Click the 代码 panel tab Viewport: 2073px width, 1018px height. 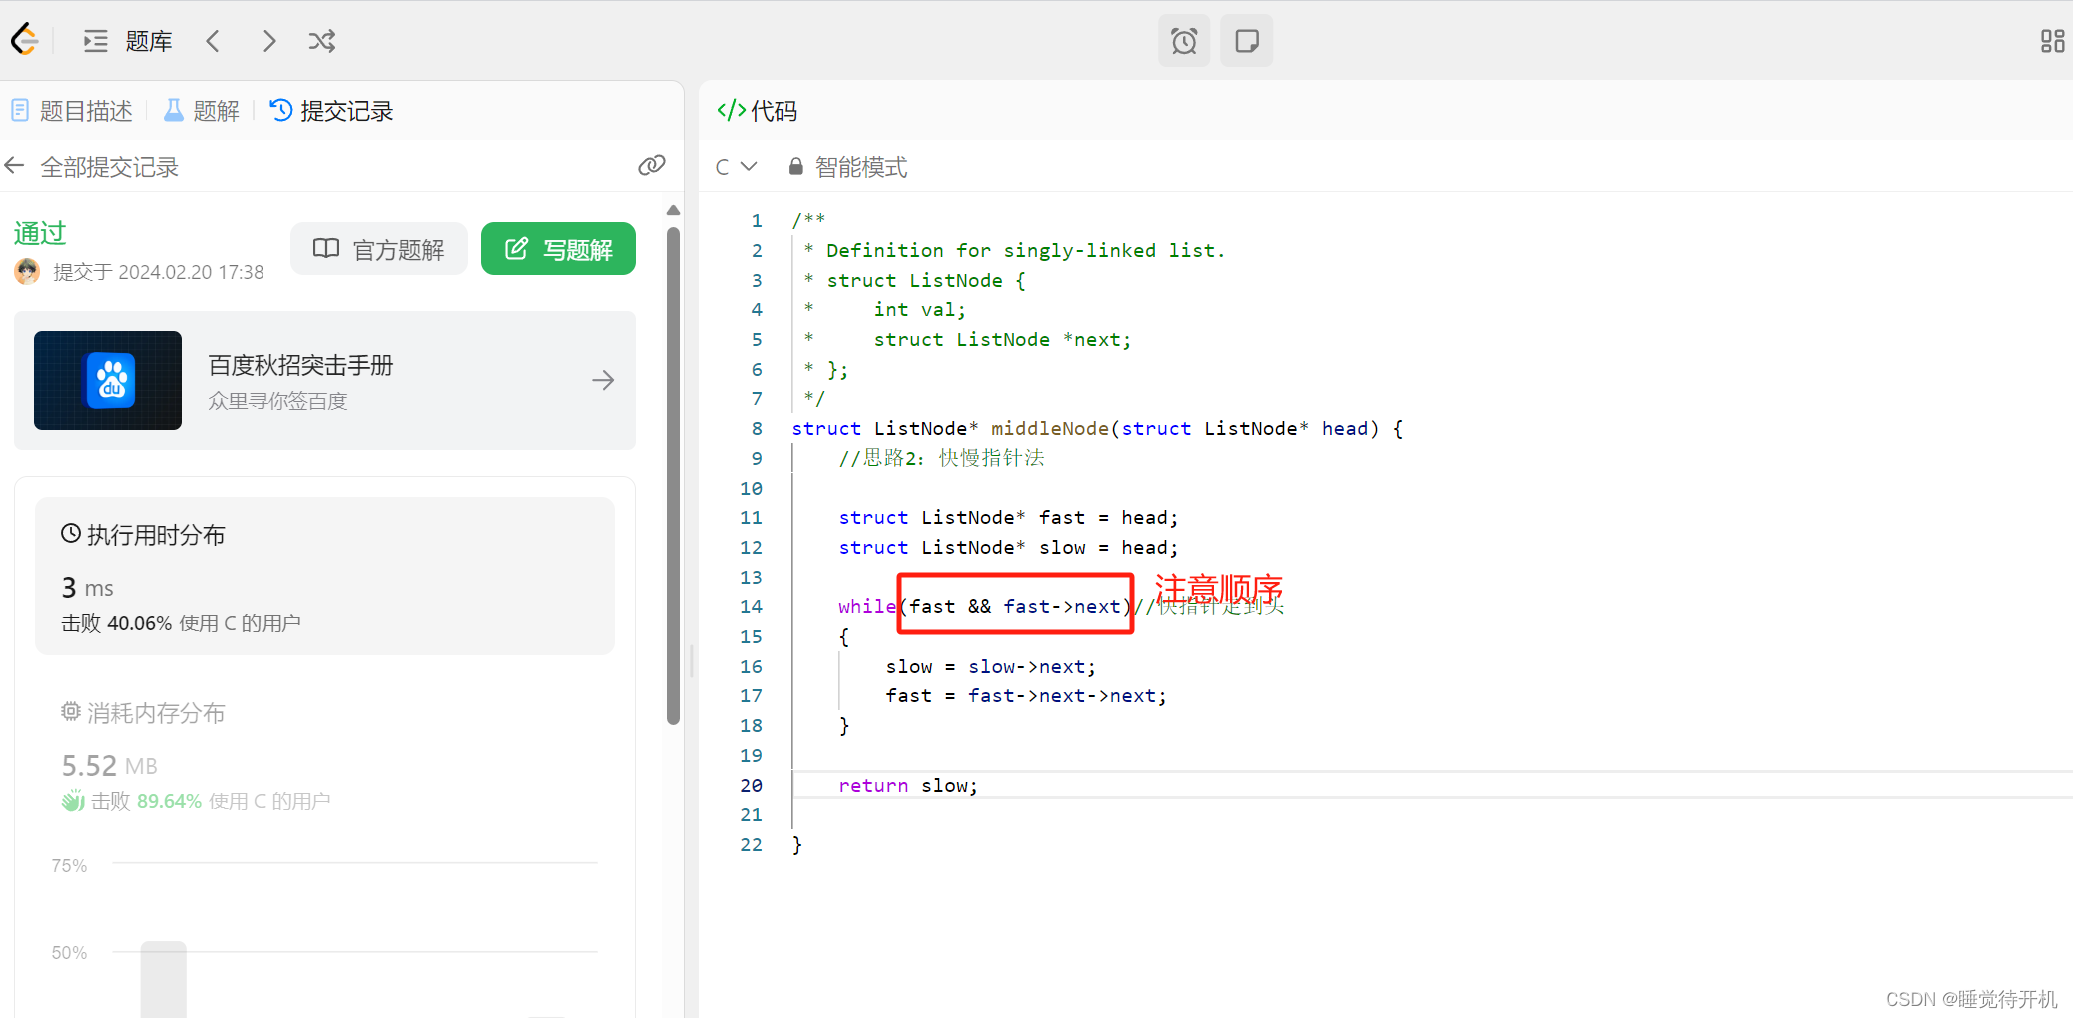coord(757,111)
